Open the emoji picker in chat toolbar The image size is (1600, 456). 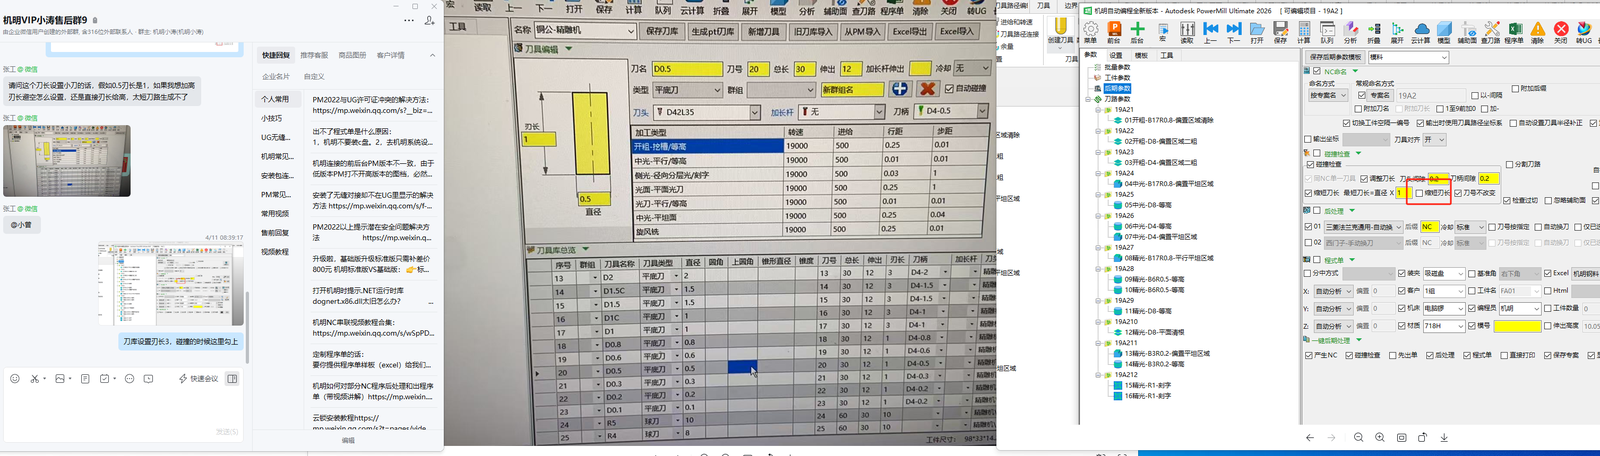click(x=14, y=378)
